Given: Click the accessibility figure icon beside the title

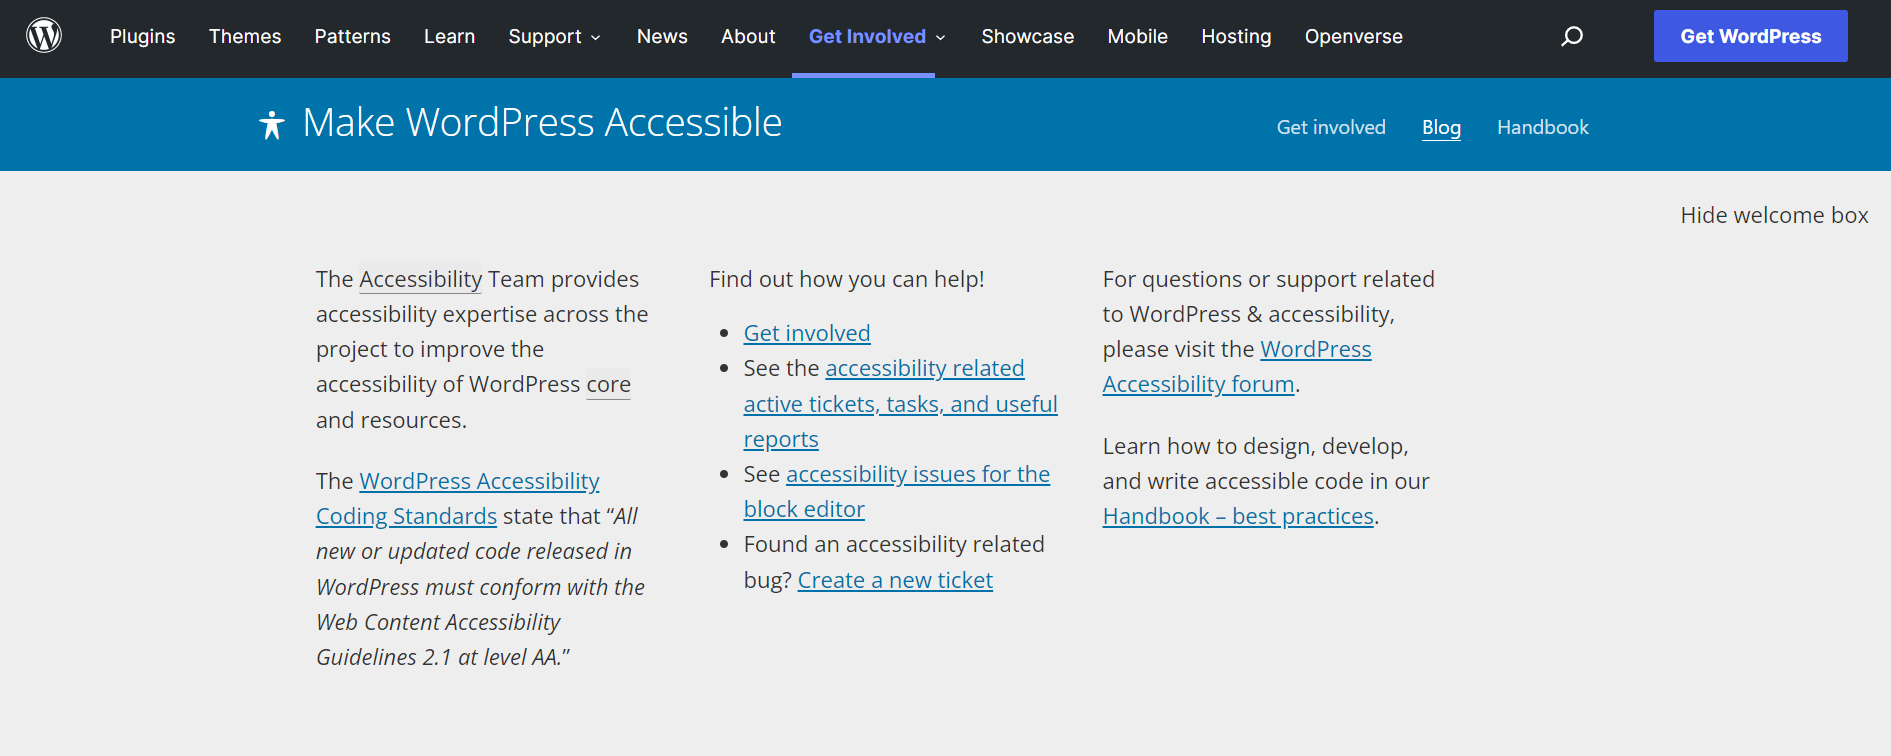Looking at the screenshot, I should point(272,124).
